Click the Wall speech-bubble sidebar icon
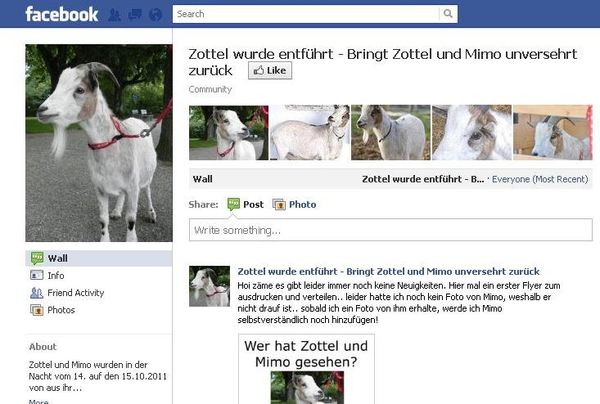600x404 pixels. pos(37,258)
